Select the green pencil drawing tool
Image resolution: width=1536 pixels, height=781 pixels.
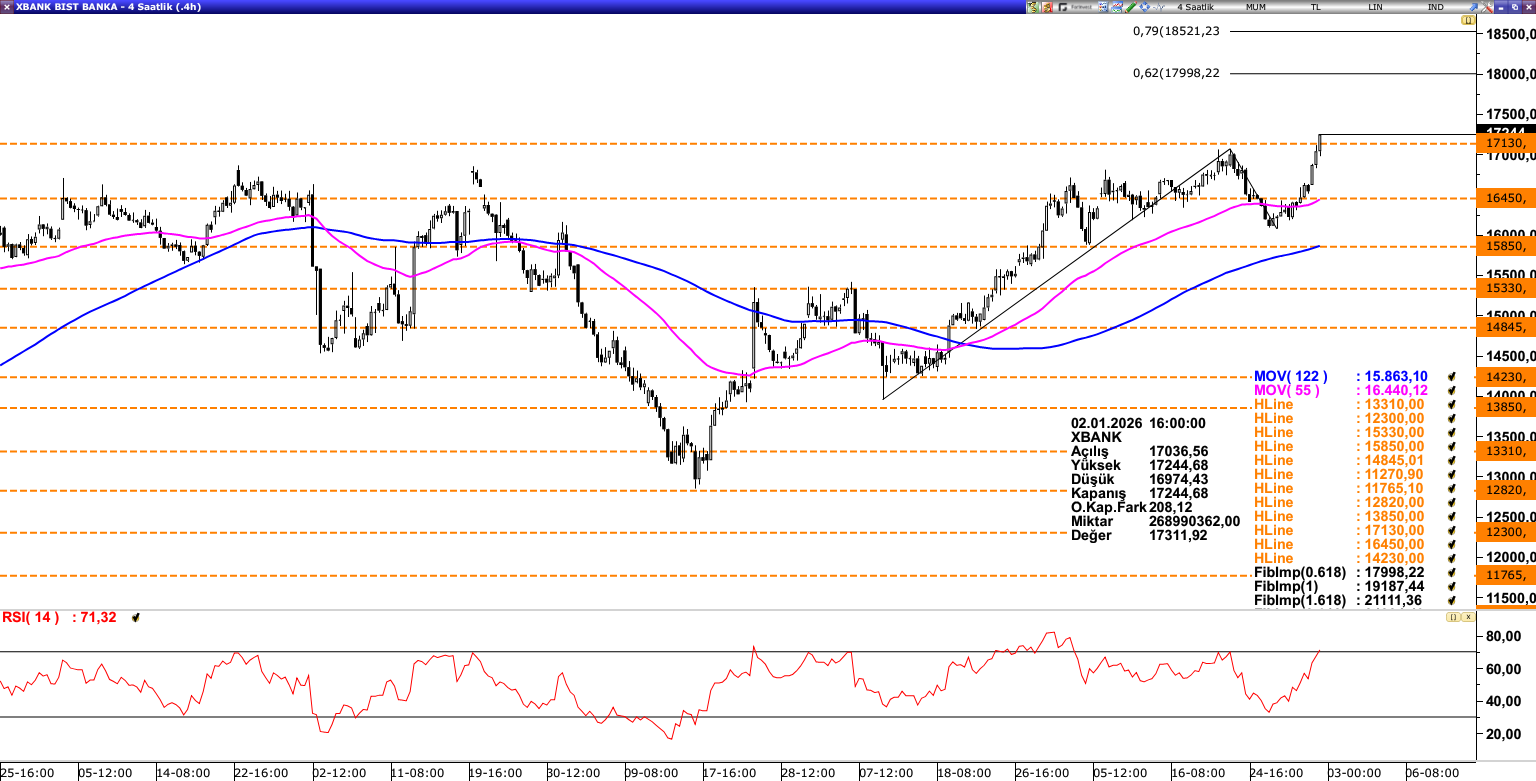pyautogui.click(x=1131, y=7)
